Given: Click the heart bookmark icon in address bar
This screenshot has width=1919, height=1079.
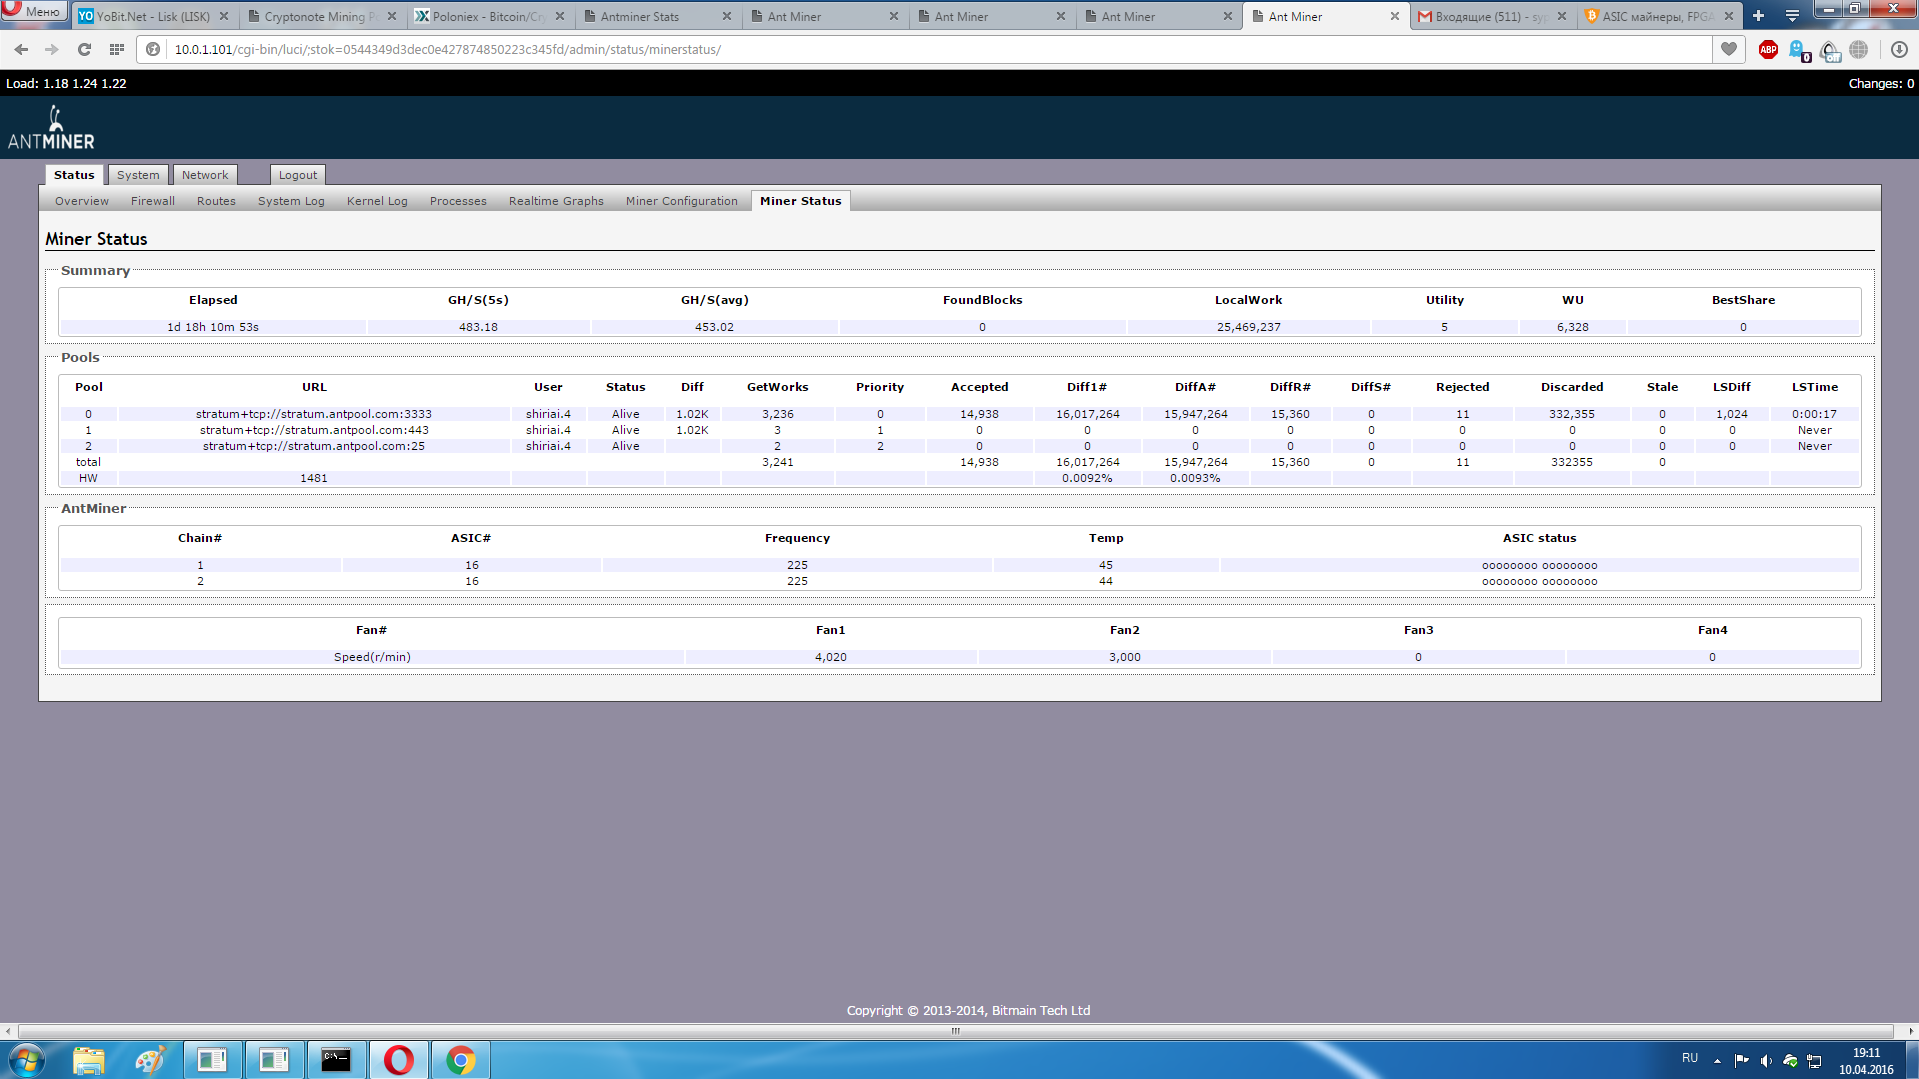Looking at the screenshot, I should tap(1729, 49).
